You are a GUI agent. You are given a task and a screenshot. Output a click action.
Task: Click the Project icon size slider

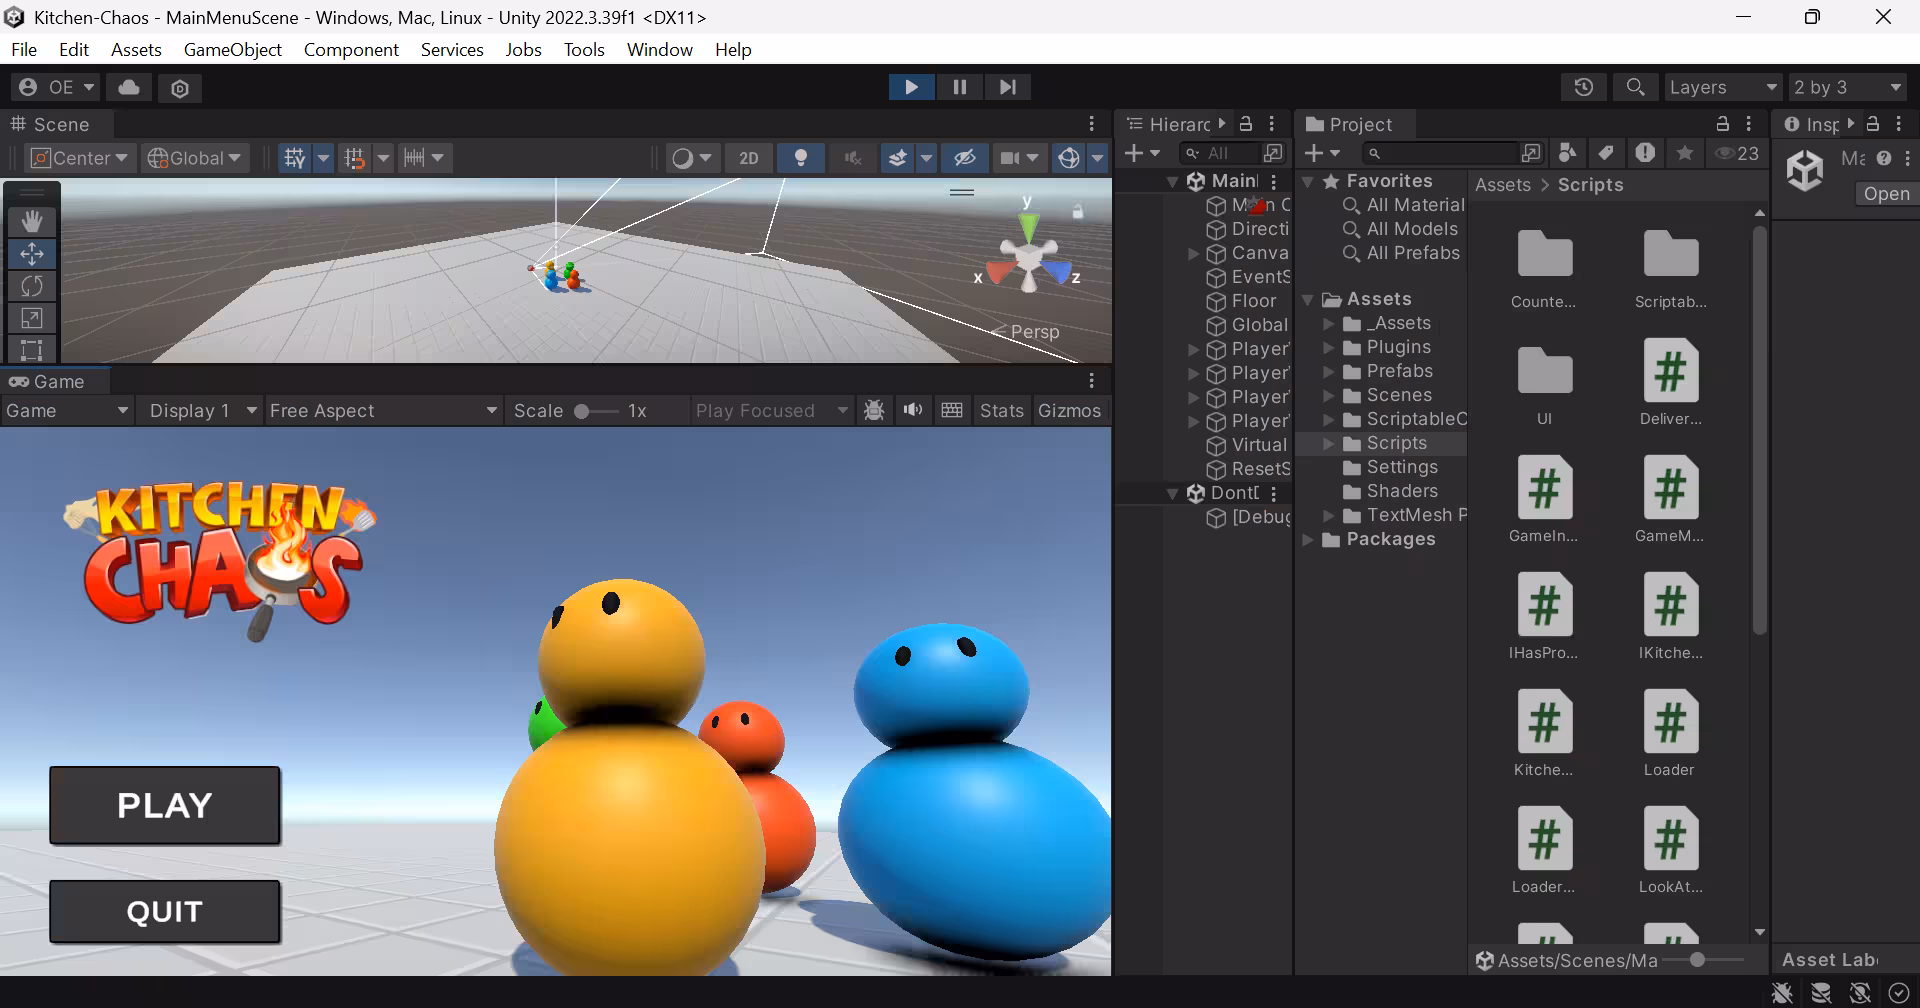pos(1704,960)
